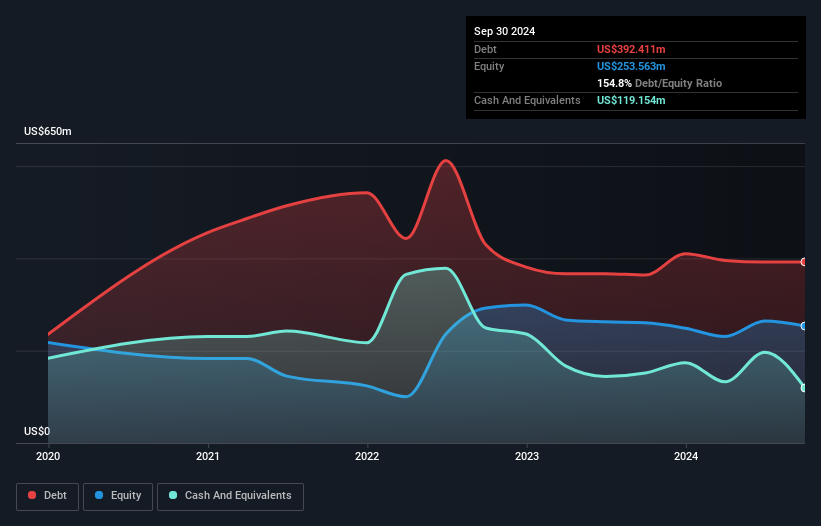Click the 2022 x-axis label
821x526 pixels.
367,456
